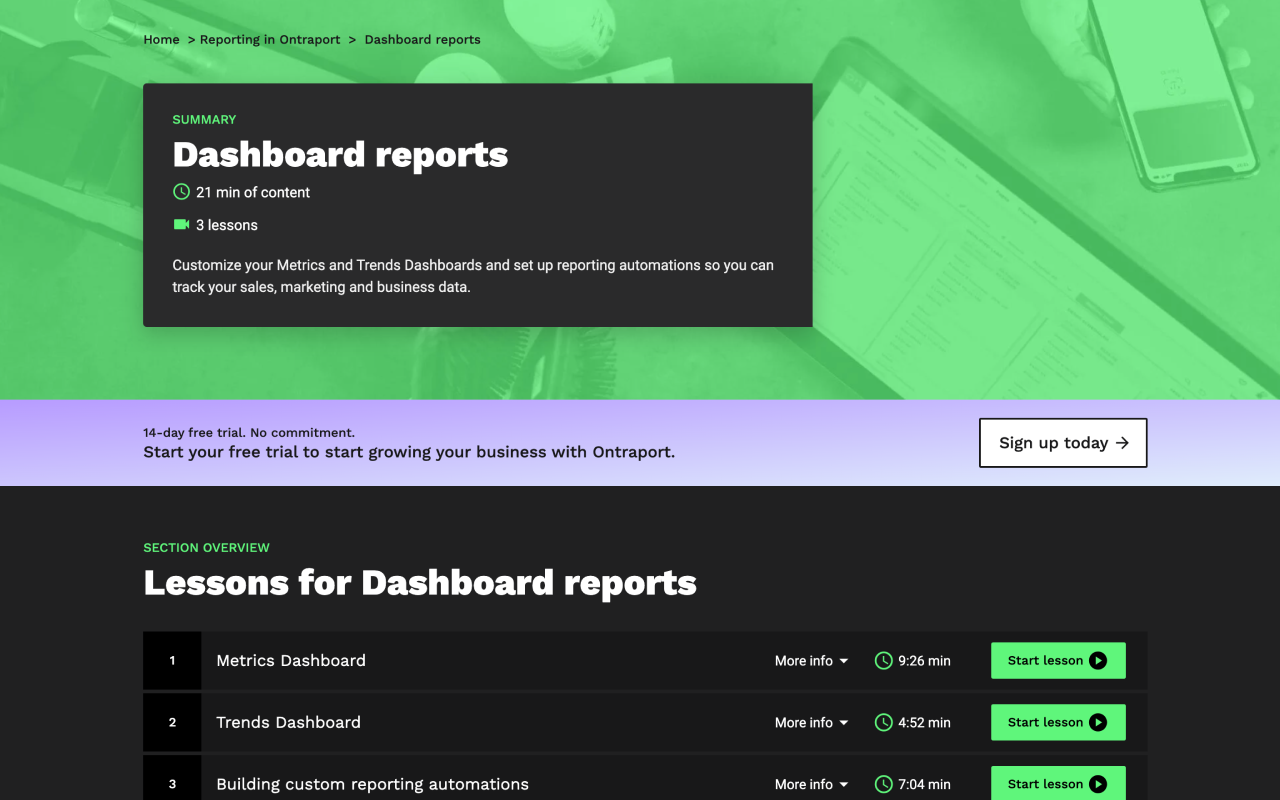Click video camera icon beside 3 lessons
This screenshot has width=1280, height=800.
[181, 224]
